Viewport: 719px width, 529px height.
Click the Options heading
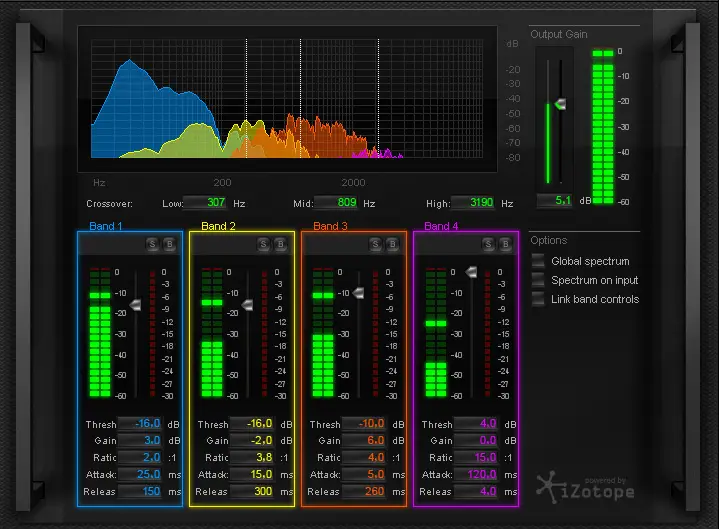[548, 240]
